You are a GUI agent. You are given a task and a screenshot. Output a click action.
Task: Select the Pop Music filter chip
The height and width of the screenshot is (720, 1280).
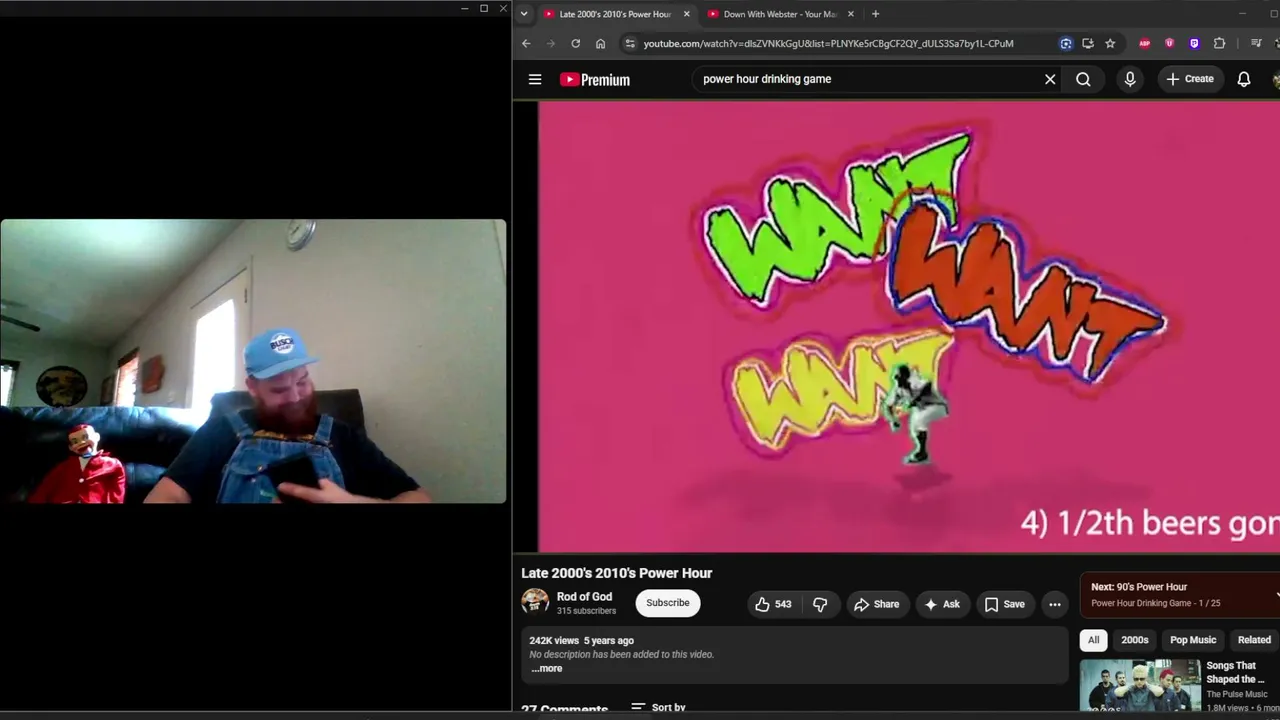click(x=1193, y=640)
